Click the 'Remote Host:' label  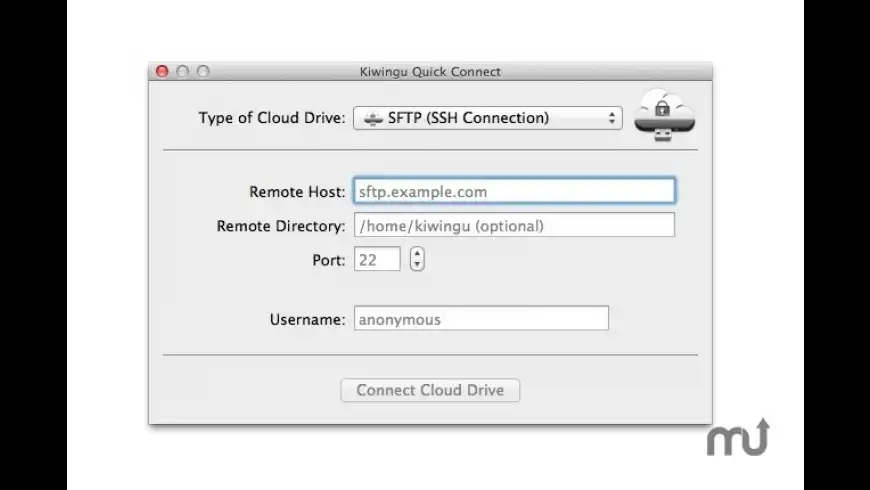click(x=297, y=191)
